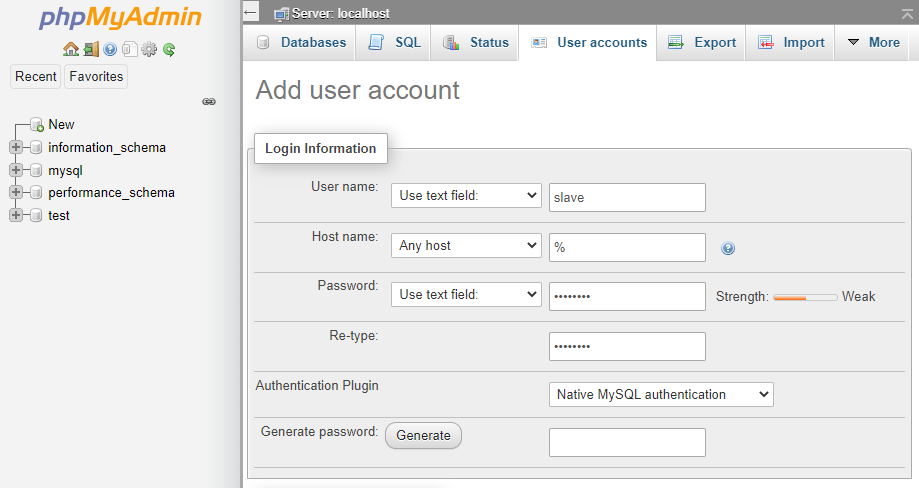Click the 'Authentication Plugin' label
This screenshot has width=919, height=488.
pos(317,385)
